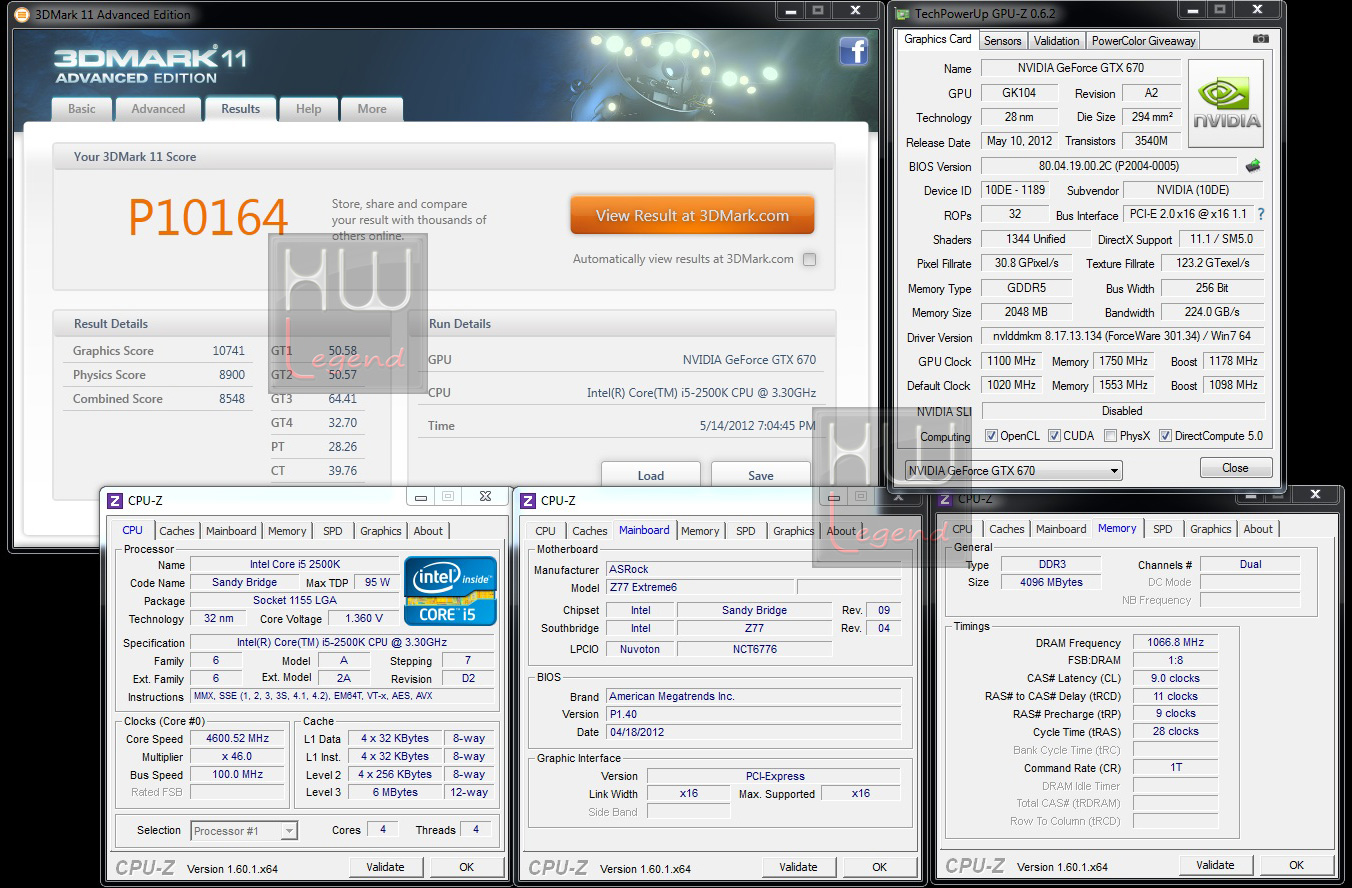The height and width of the screenshot is (888, 1352).
Task: Click the CPU-Z icon in the Mainboard window title
Action: 528,500
